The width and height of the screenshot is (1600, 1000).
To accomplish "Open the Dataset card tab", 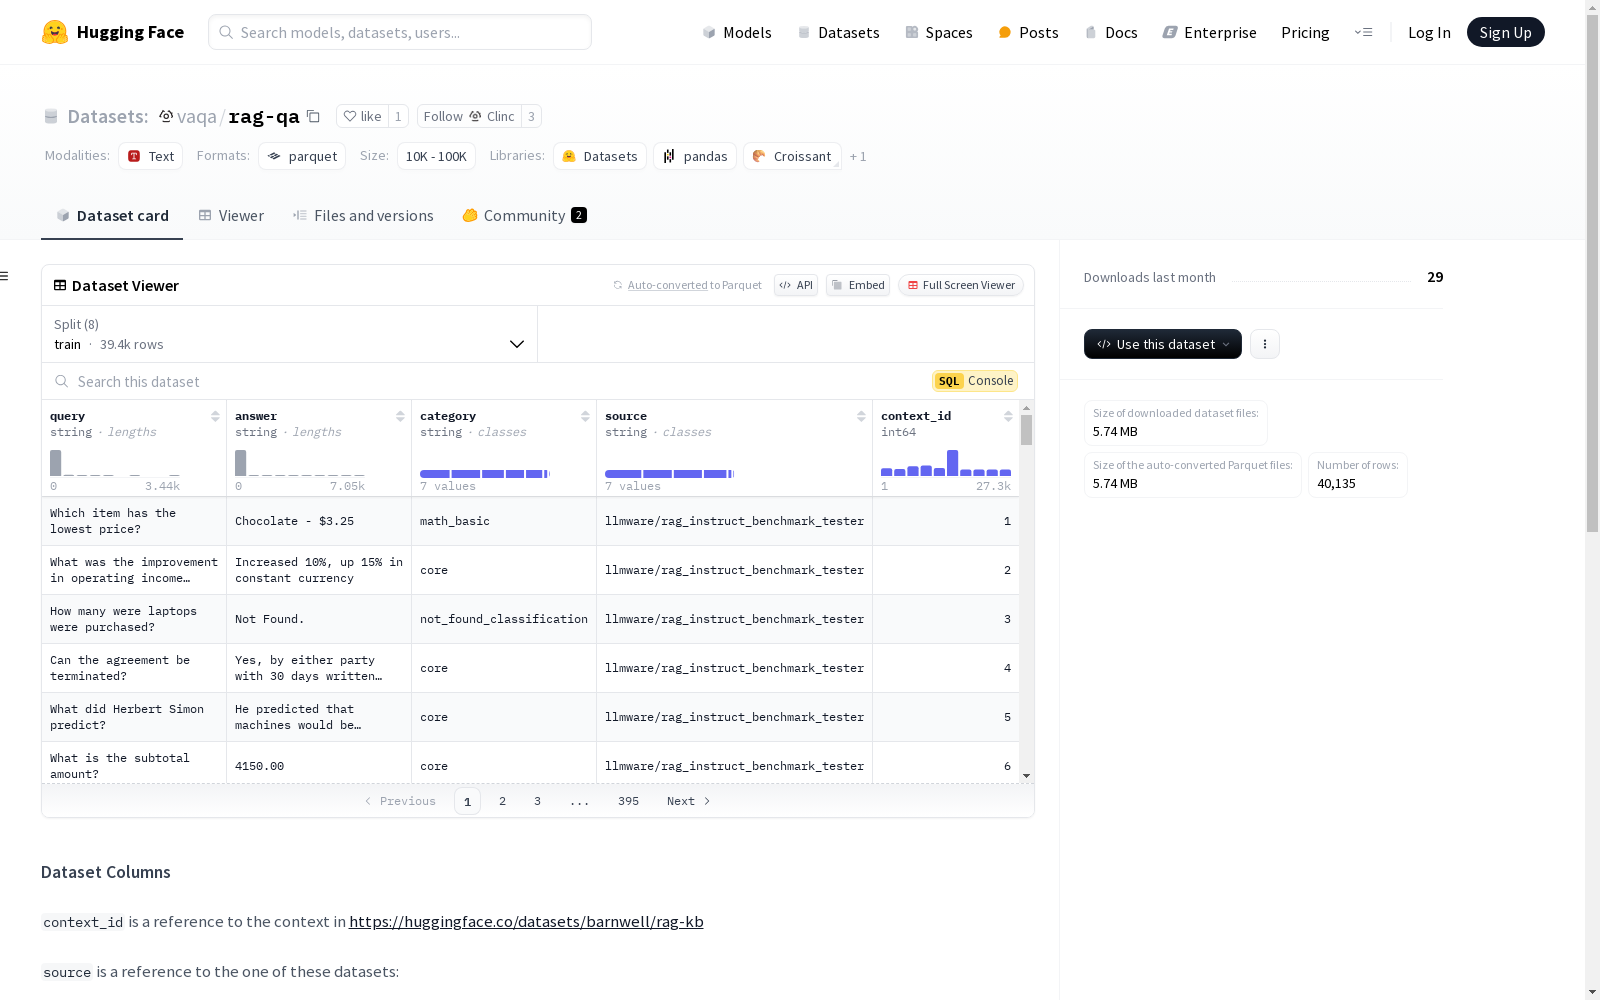I will coord(112,216).
